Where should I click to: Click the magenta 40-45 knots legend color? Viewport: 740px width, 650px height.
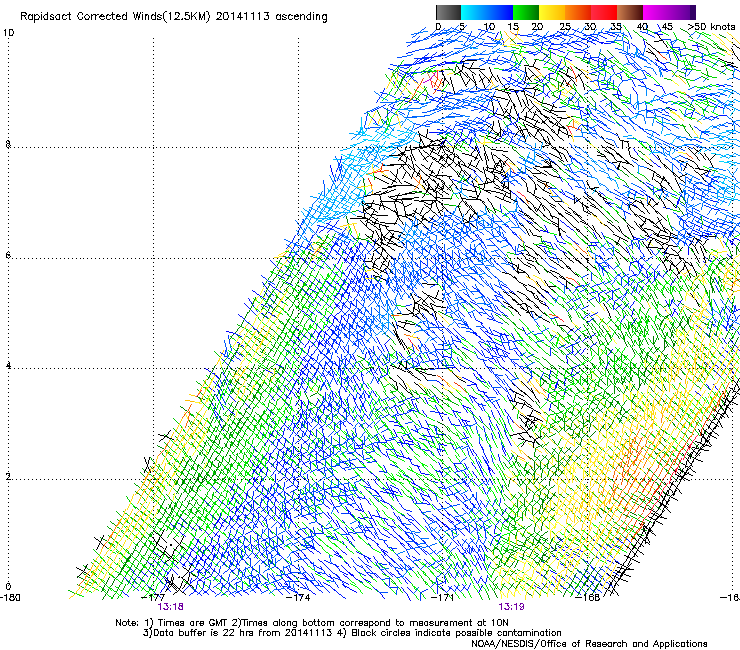656,12
